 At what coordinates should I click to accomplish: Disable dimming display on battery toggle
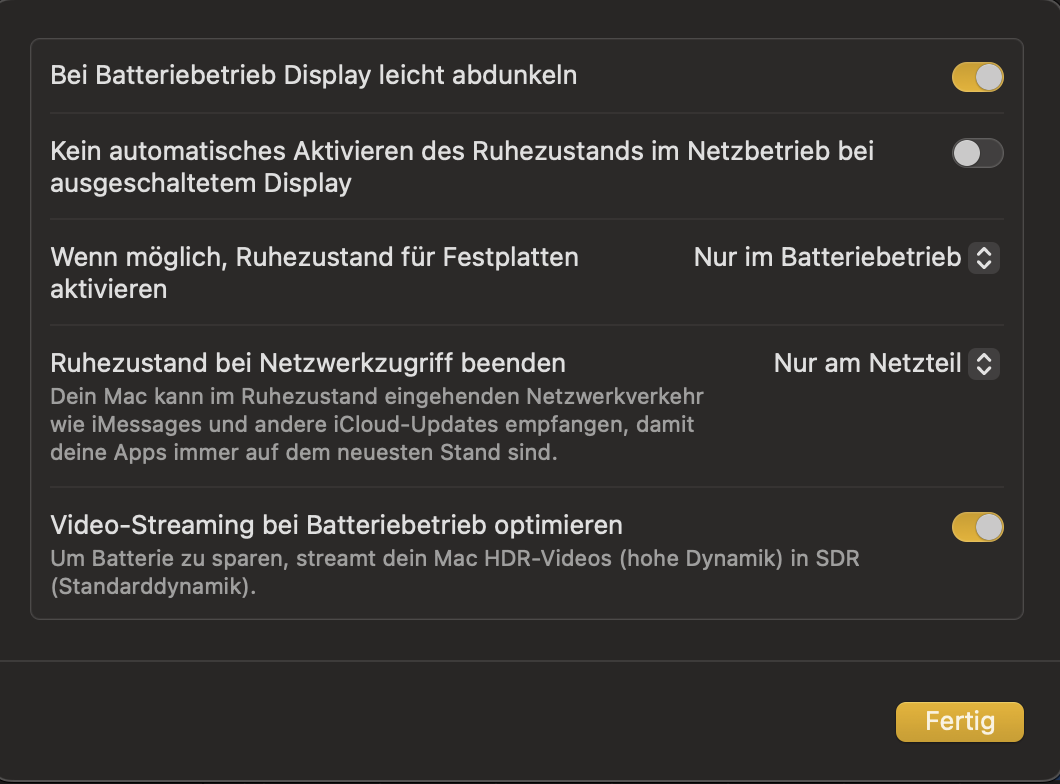tap(977, 77)
